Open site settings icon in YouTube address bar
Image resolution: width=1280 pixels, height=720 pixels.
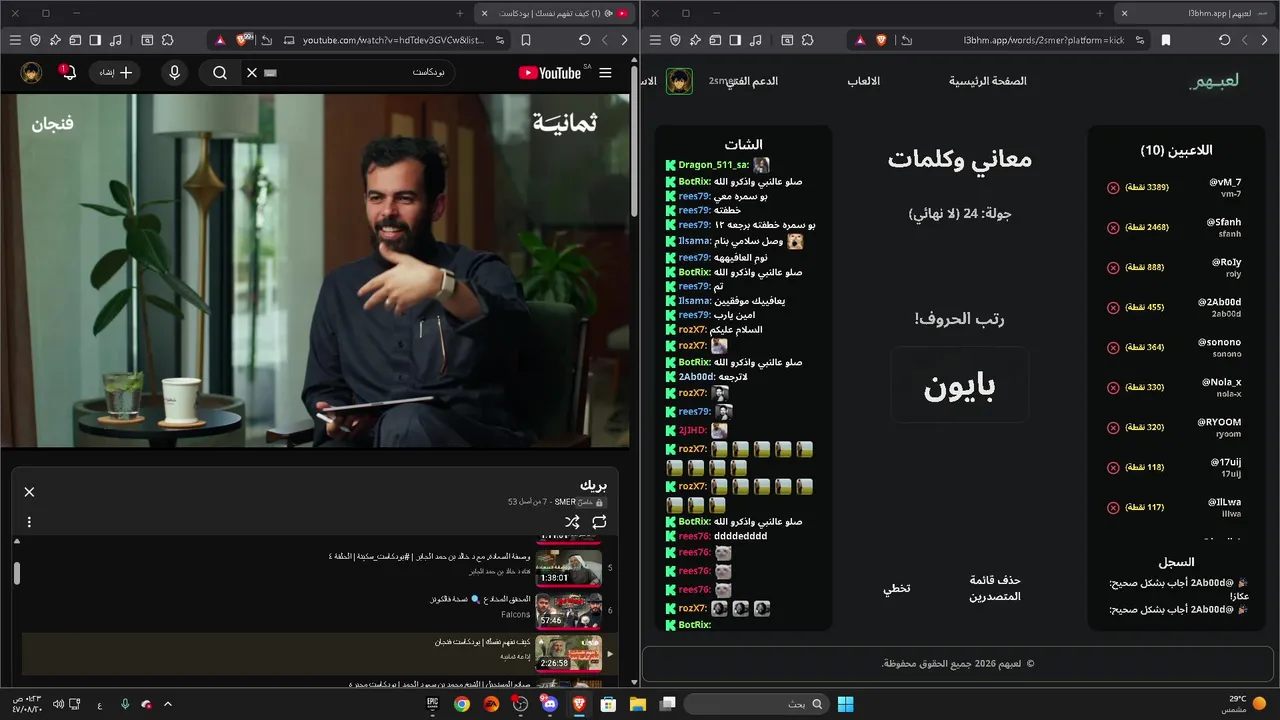pos(500,40)
